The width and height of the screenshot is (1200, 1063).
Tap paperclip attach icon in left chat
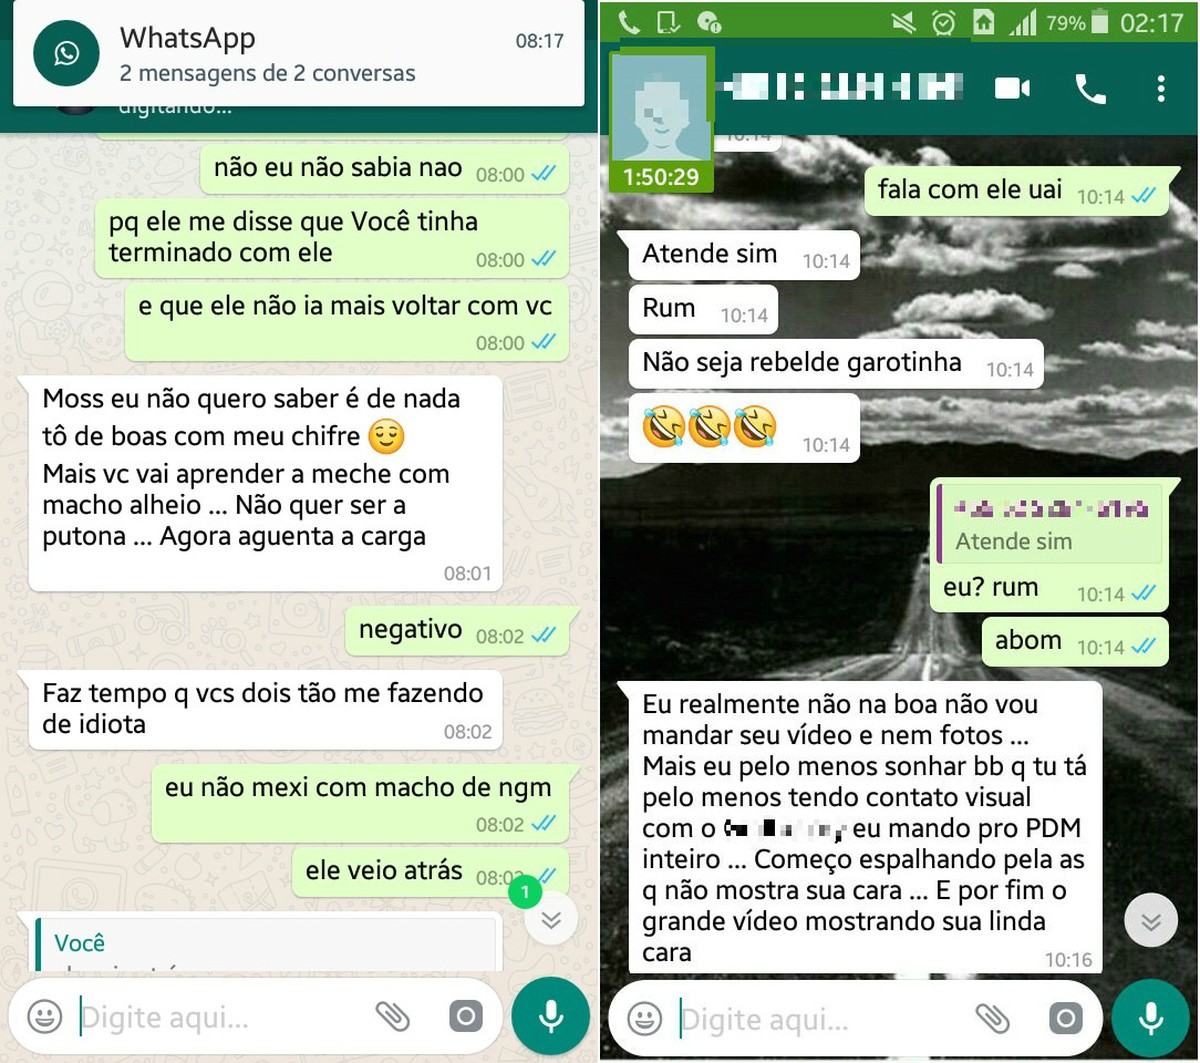[393, 1018]
